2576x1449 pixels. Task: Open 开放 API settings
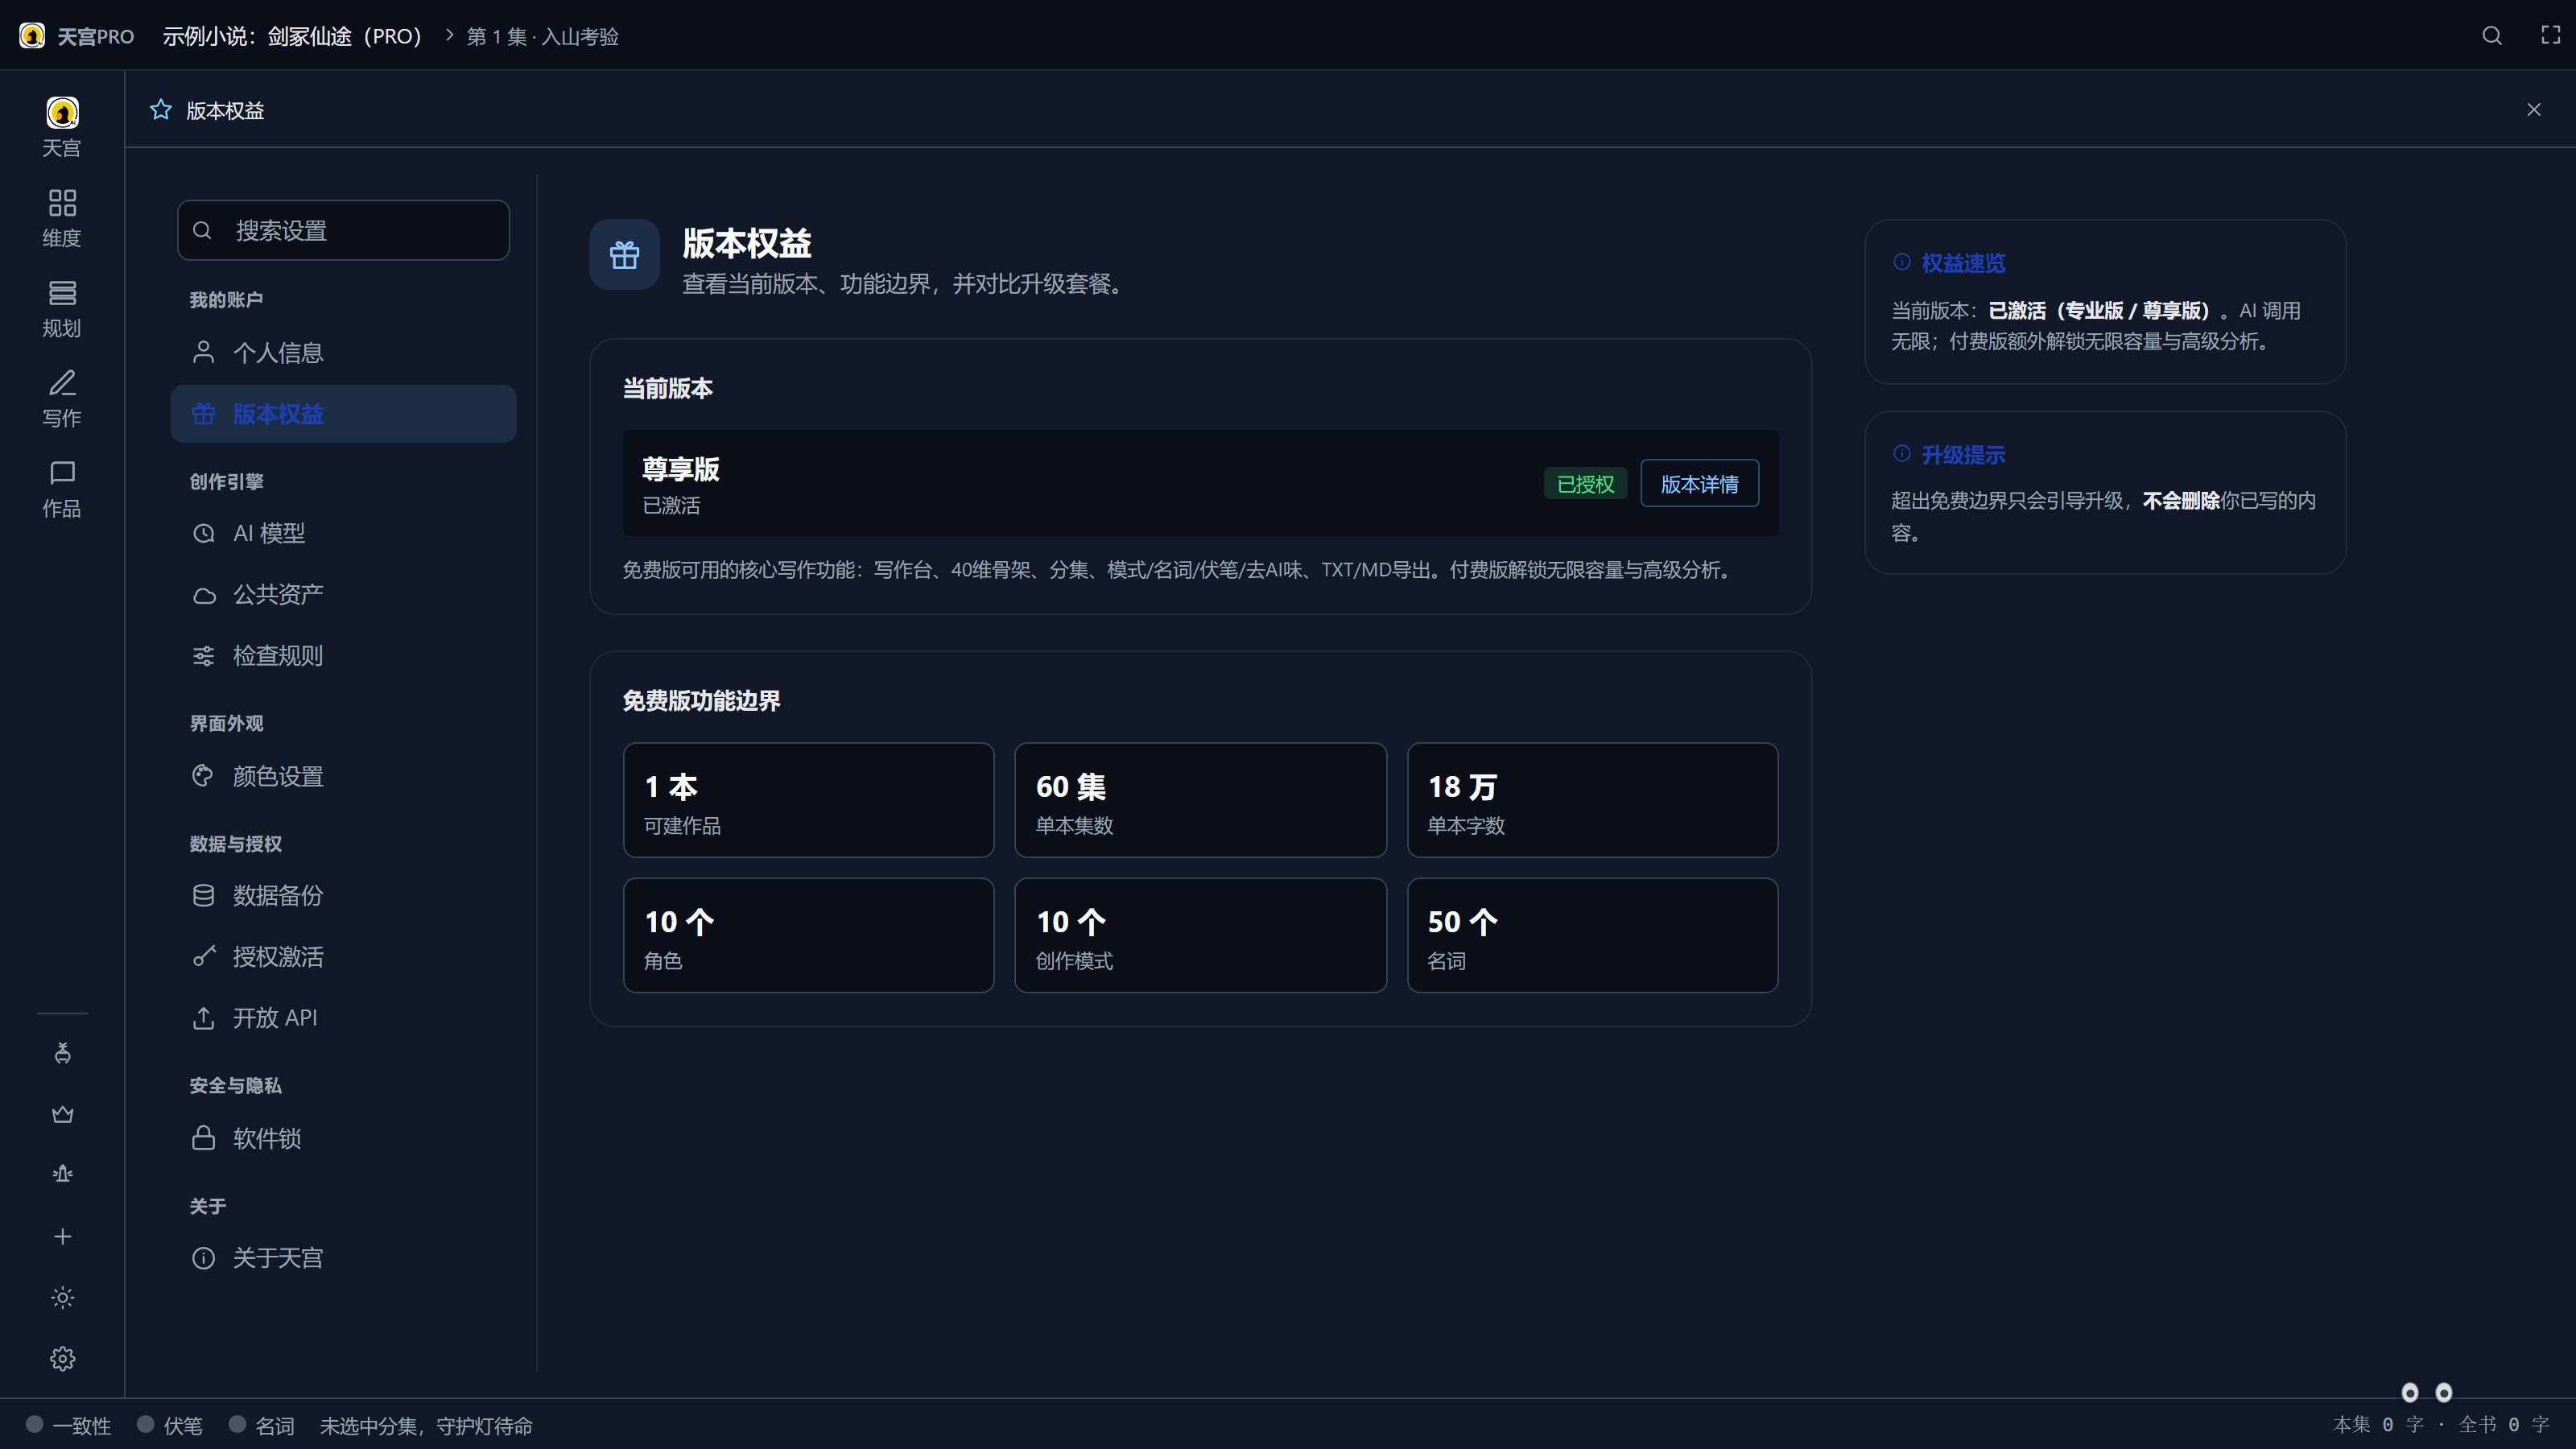(343, 1017)
